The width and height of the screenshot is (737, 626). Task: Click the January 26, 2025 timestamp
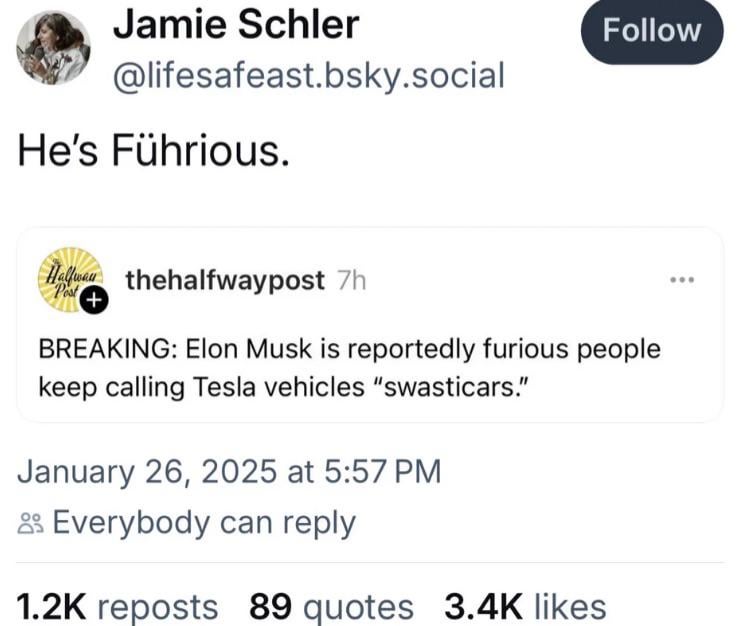click(147, 471)
